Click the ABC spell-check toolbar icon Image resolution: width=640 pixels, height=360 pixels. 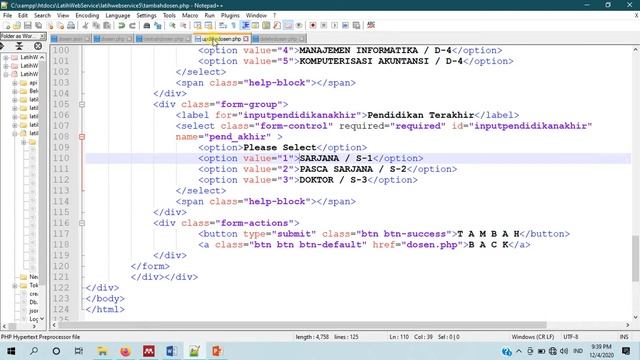(371, 25)
